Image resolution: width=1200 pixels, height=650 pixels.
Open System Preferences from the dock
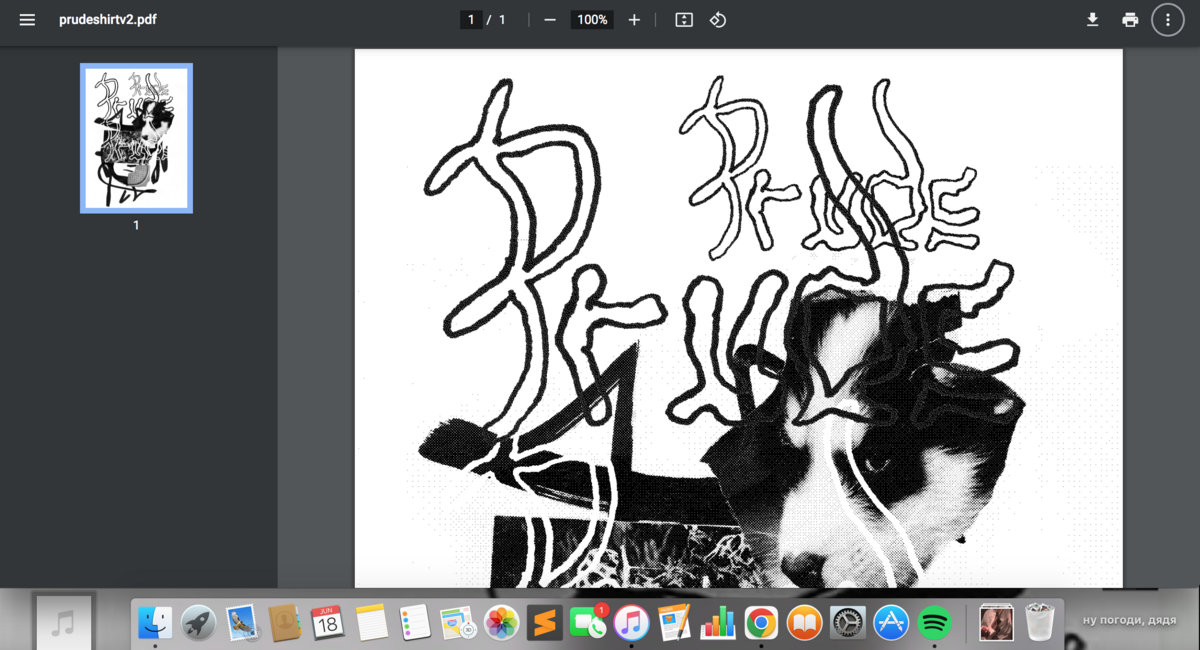(x=847, y=623)
